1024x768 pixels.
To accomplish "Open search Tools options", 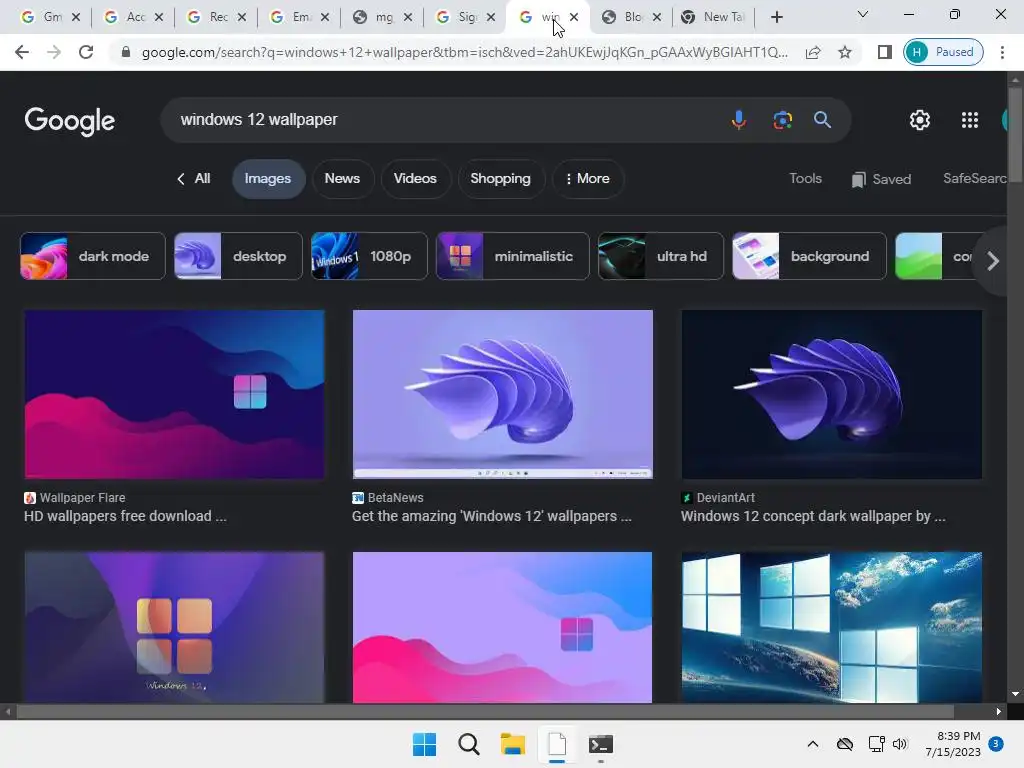I will tap(805, 178).
